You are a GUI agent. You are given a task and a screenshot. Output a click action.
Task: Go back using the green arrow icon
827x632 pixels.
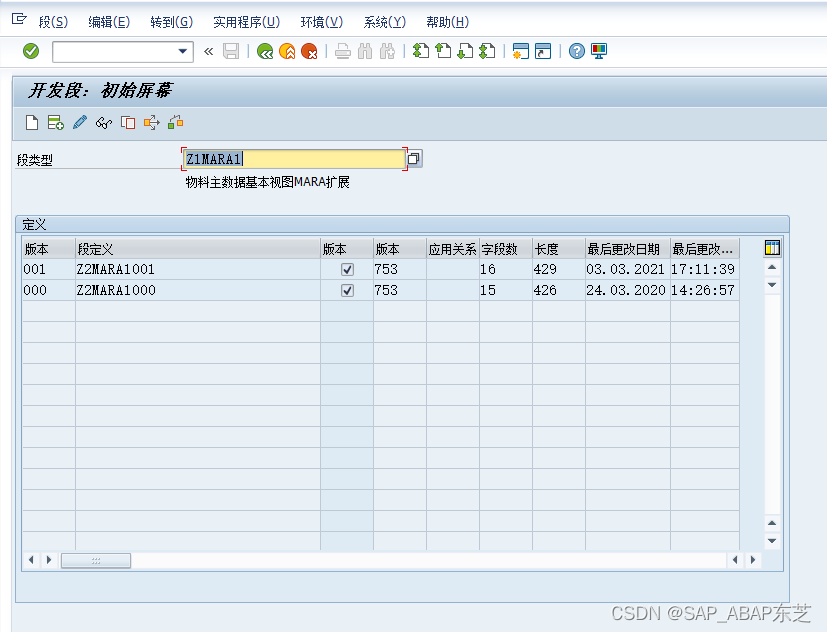264,51
